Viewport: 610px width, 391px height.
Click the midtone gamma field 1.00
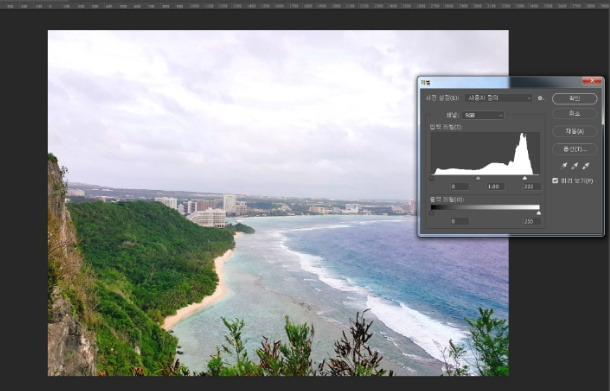click(x=495, y=187)
